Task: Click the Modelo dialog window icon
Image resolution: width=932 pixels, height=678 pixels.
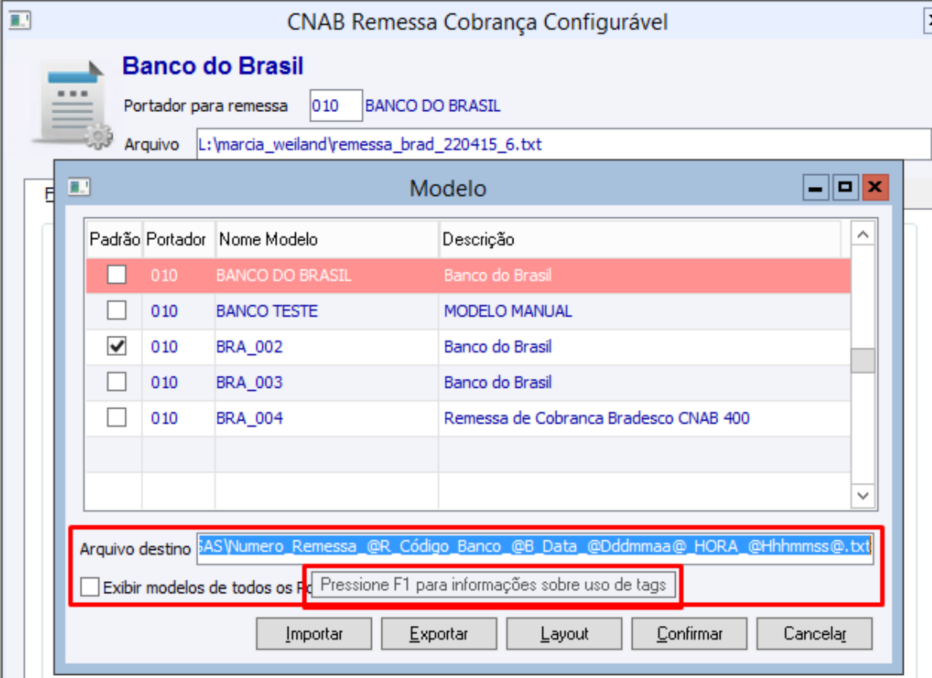Action: coord(78,188)
